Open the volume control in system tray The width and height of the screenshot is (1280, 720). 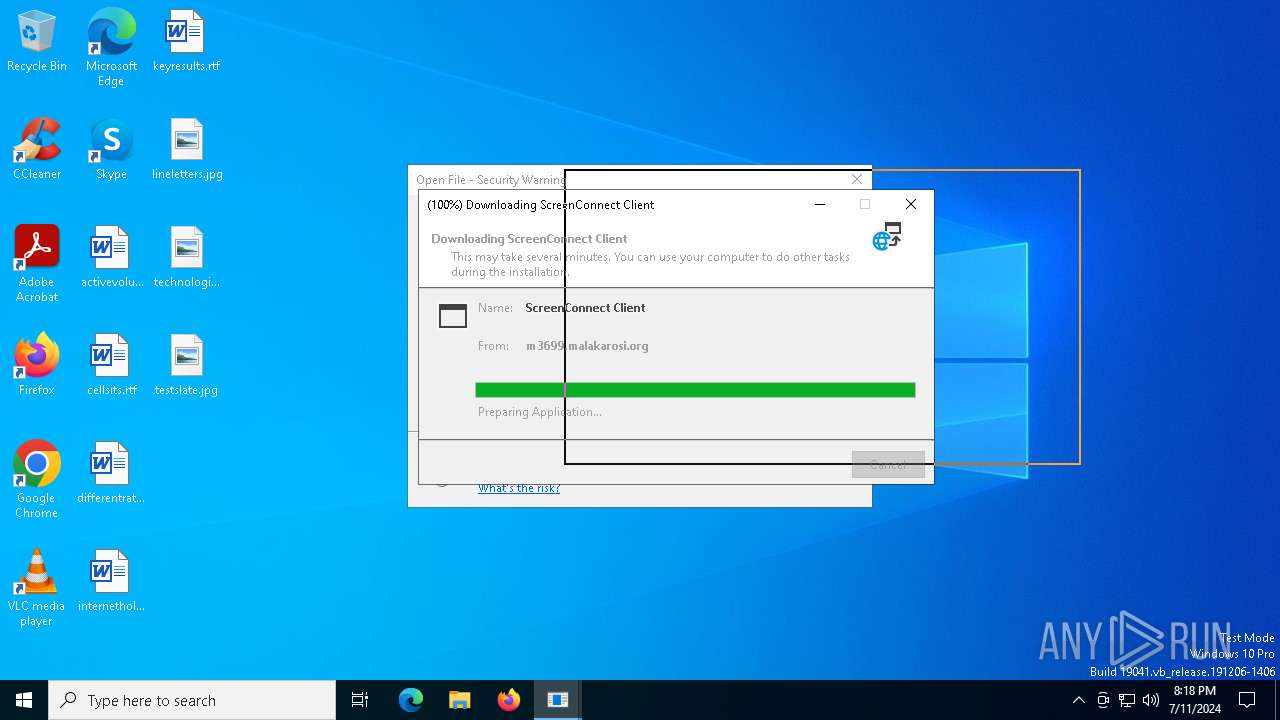(1151, 700)
